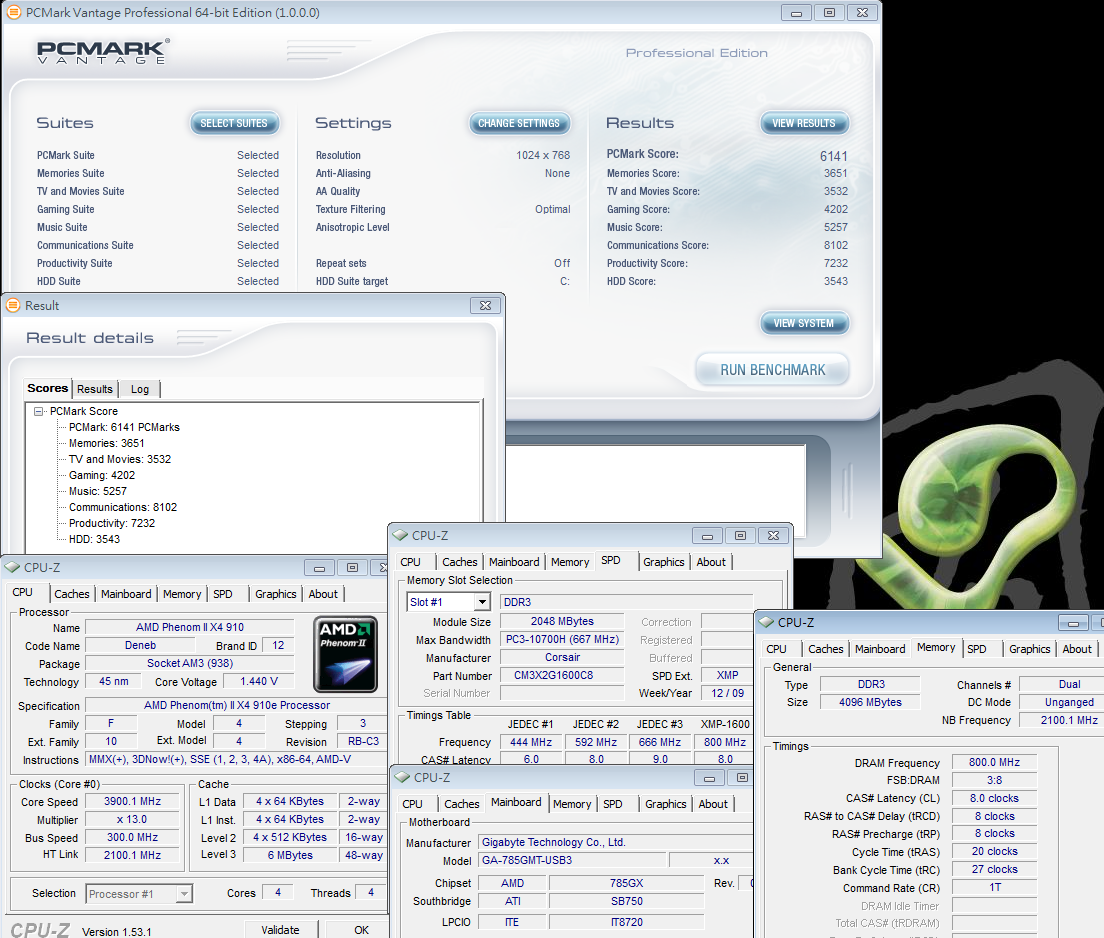
Task: Open Graphics tab in CPU-Z SPD window
Action: coord(663,562)
